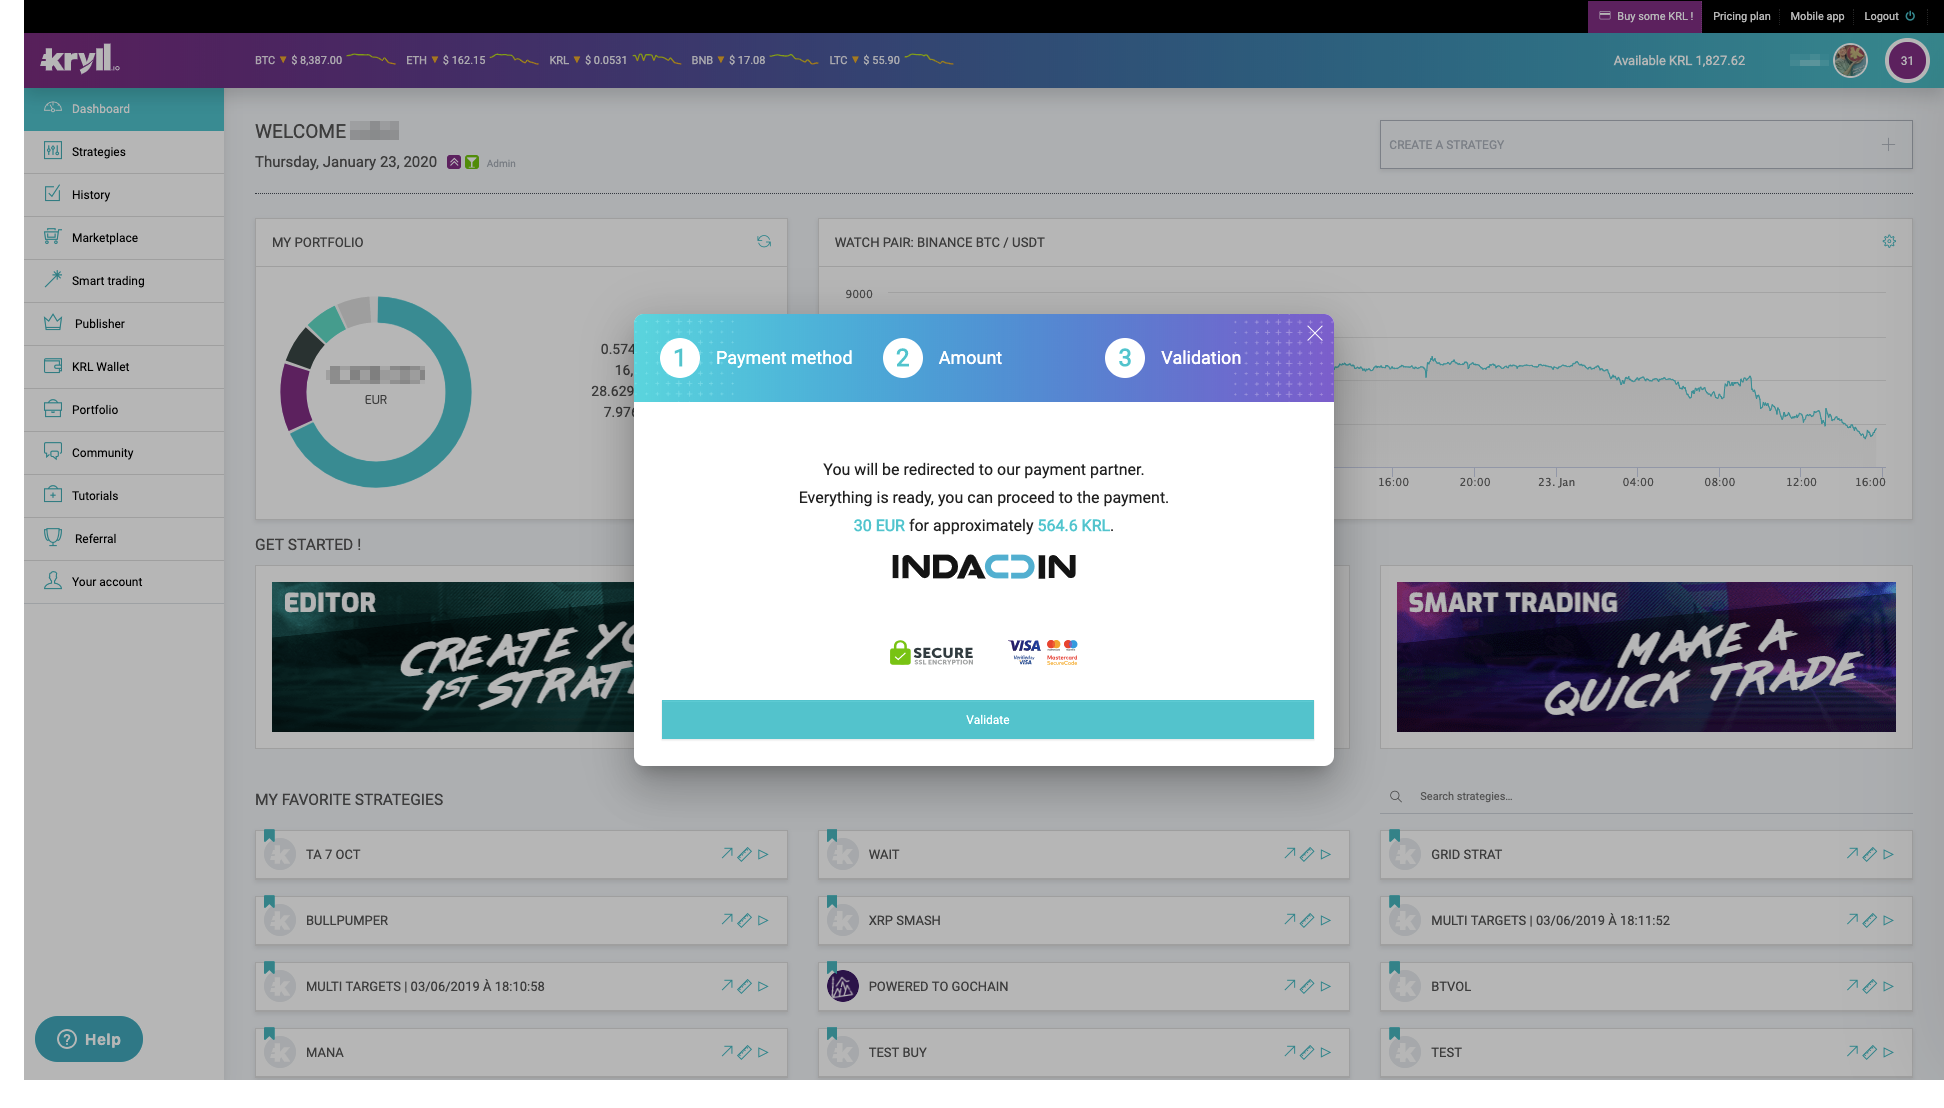Viewport: 1944px width, 1108px height.
Task: Open the TA 7 OCT strategy arrow icon
Action: coord(727,854)
